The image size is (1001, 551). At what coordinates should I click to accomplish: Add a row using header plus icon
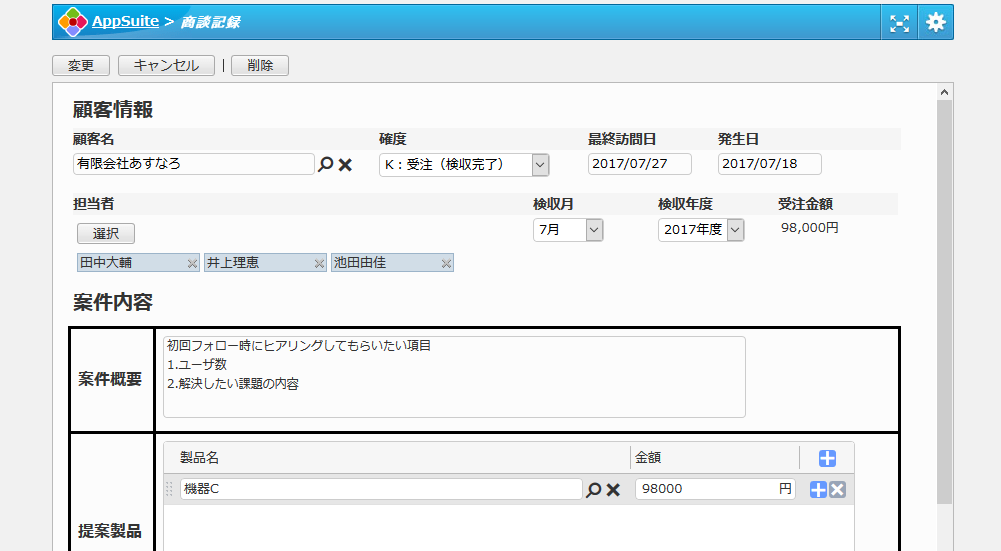[827, 458]
